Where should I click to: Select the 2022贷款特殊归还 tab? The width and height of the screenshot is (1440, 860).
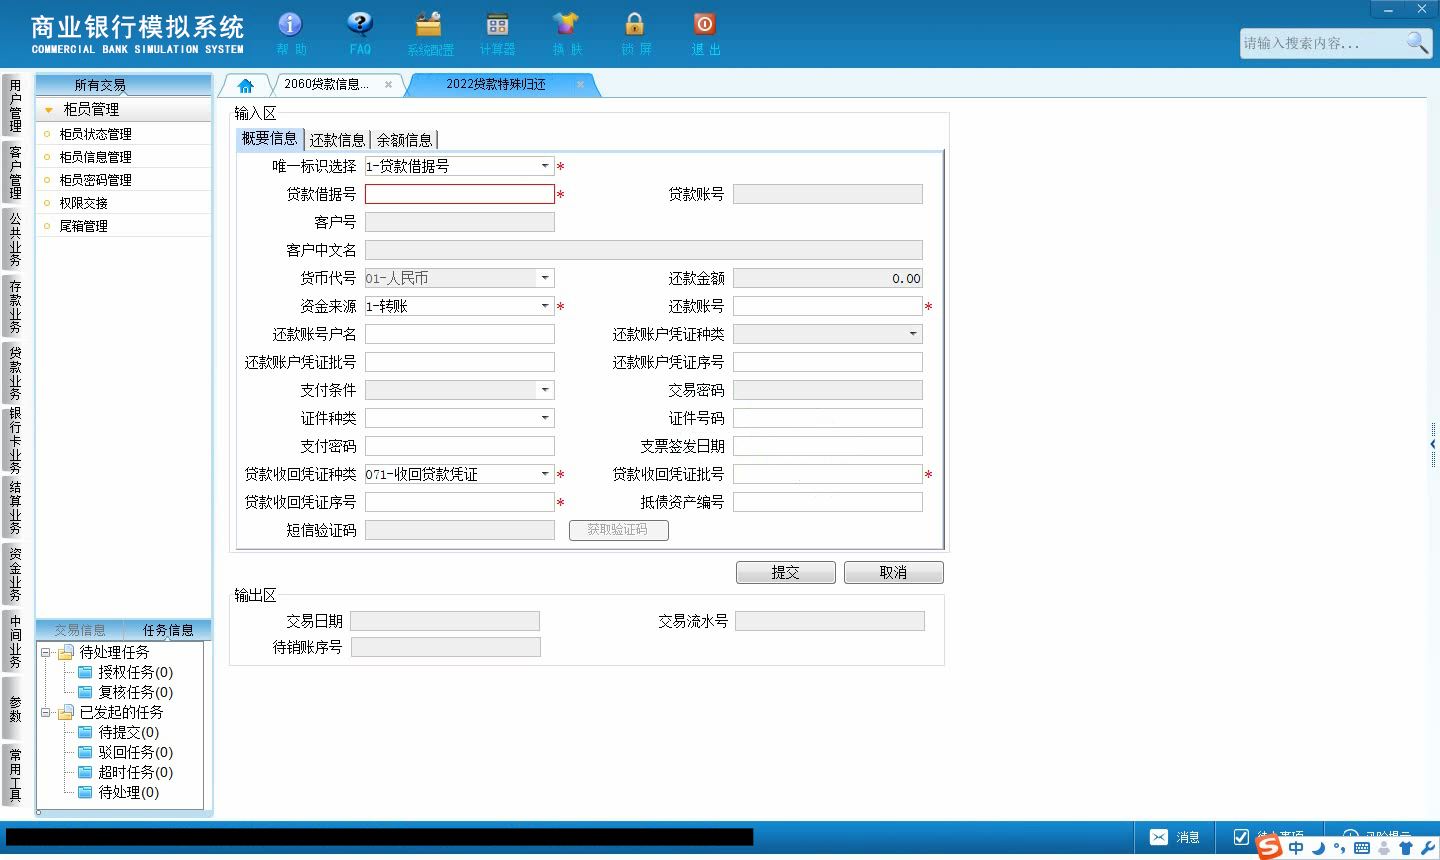pos(496,85)
